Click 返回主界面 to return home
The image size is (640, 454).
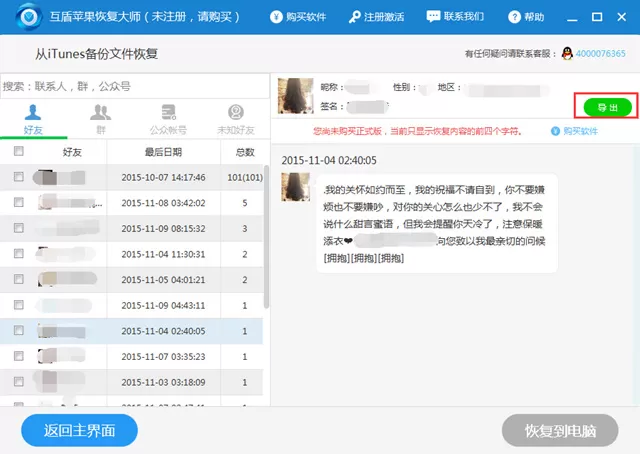[79, 430]
